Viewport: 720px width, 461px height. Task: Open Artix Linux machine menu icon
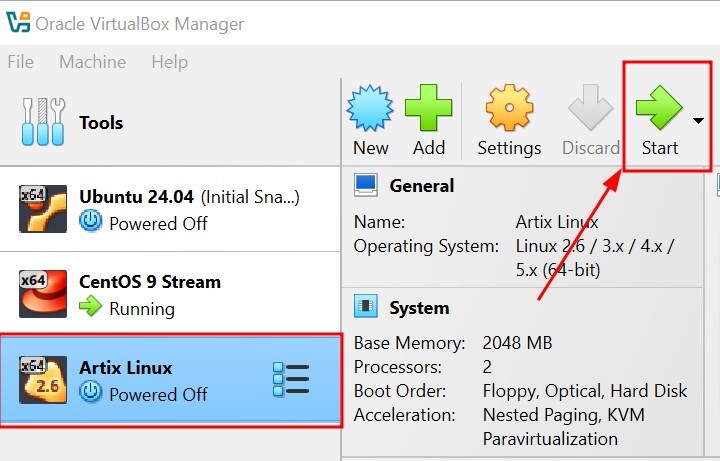(x=291, y=380)
